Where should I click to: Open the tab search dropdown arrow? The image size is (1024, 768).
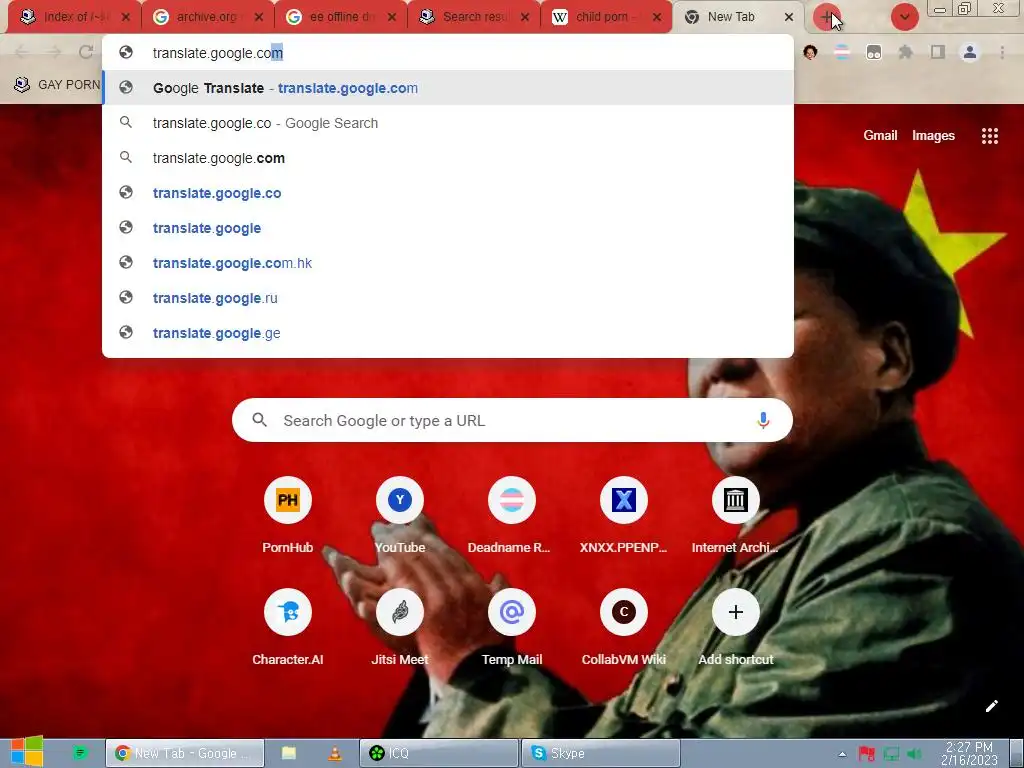904,18
